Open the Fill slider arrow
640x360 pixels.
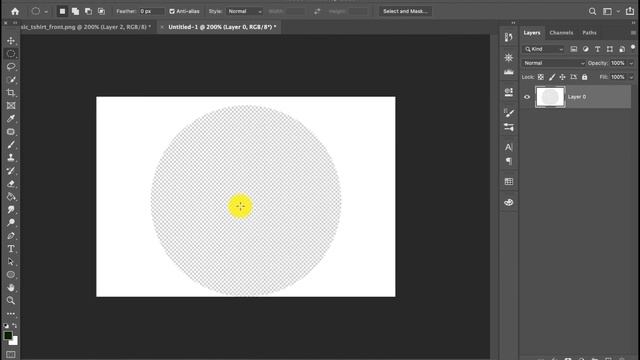coord(631,77)
